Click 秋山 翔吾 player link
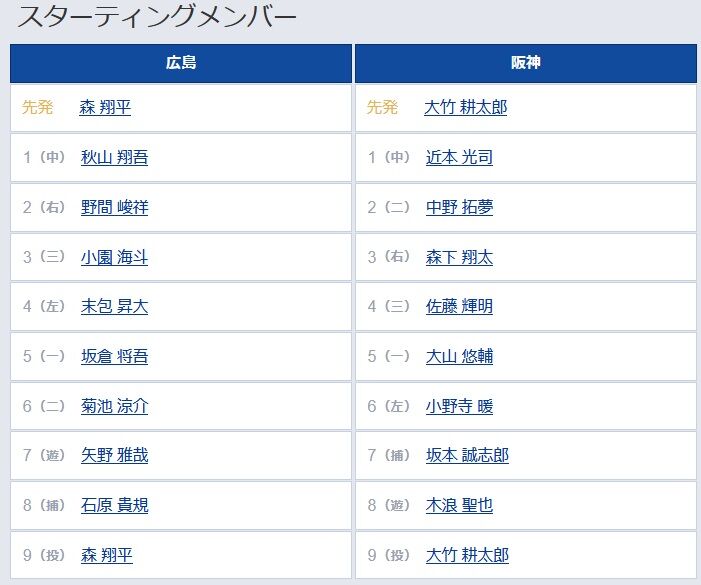The height and width of the screenshot is (585, 701). pos(114,157)
